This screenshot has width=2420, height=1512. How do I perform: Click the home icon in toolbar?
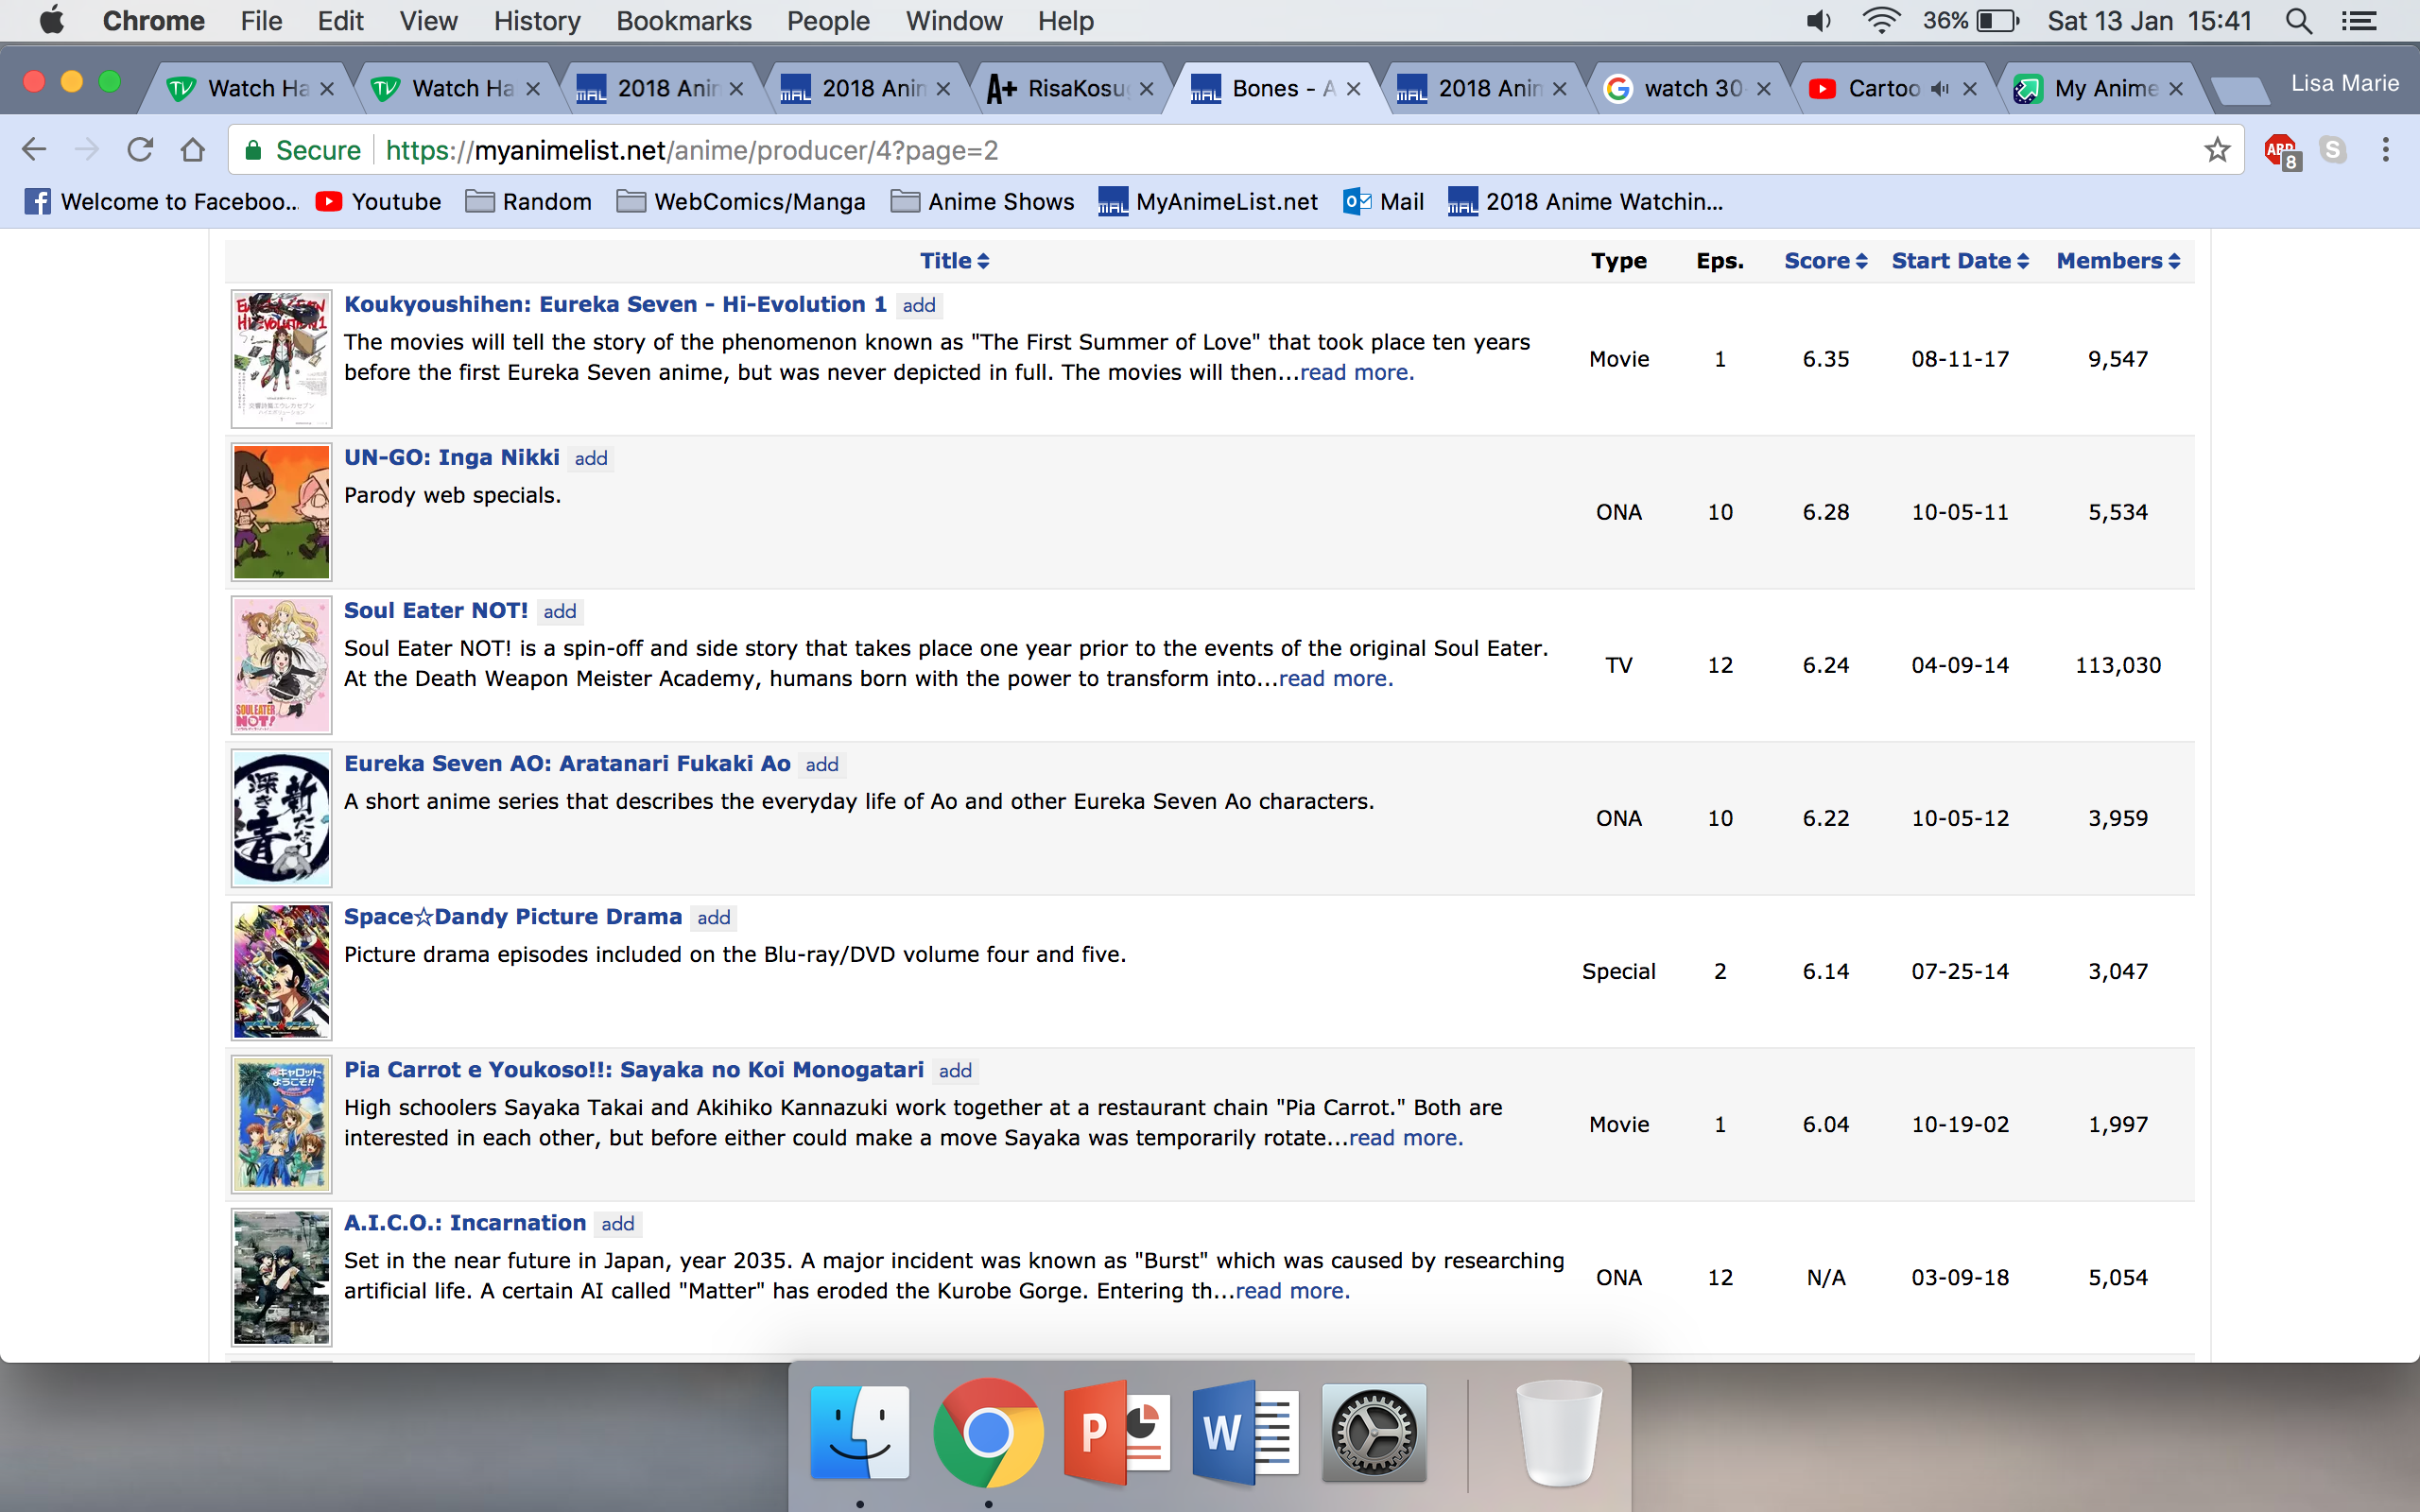(x=192, y=150)
